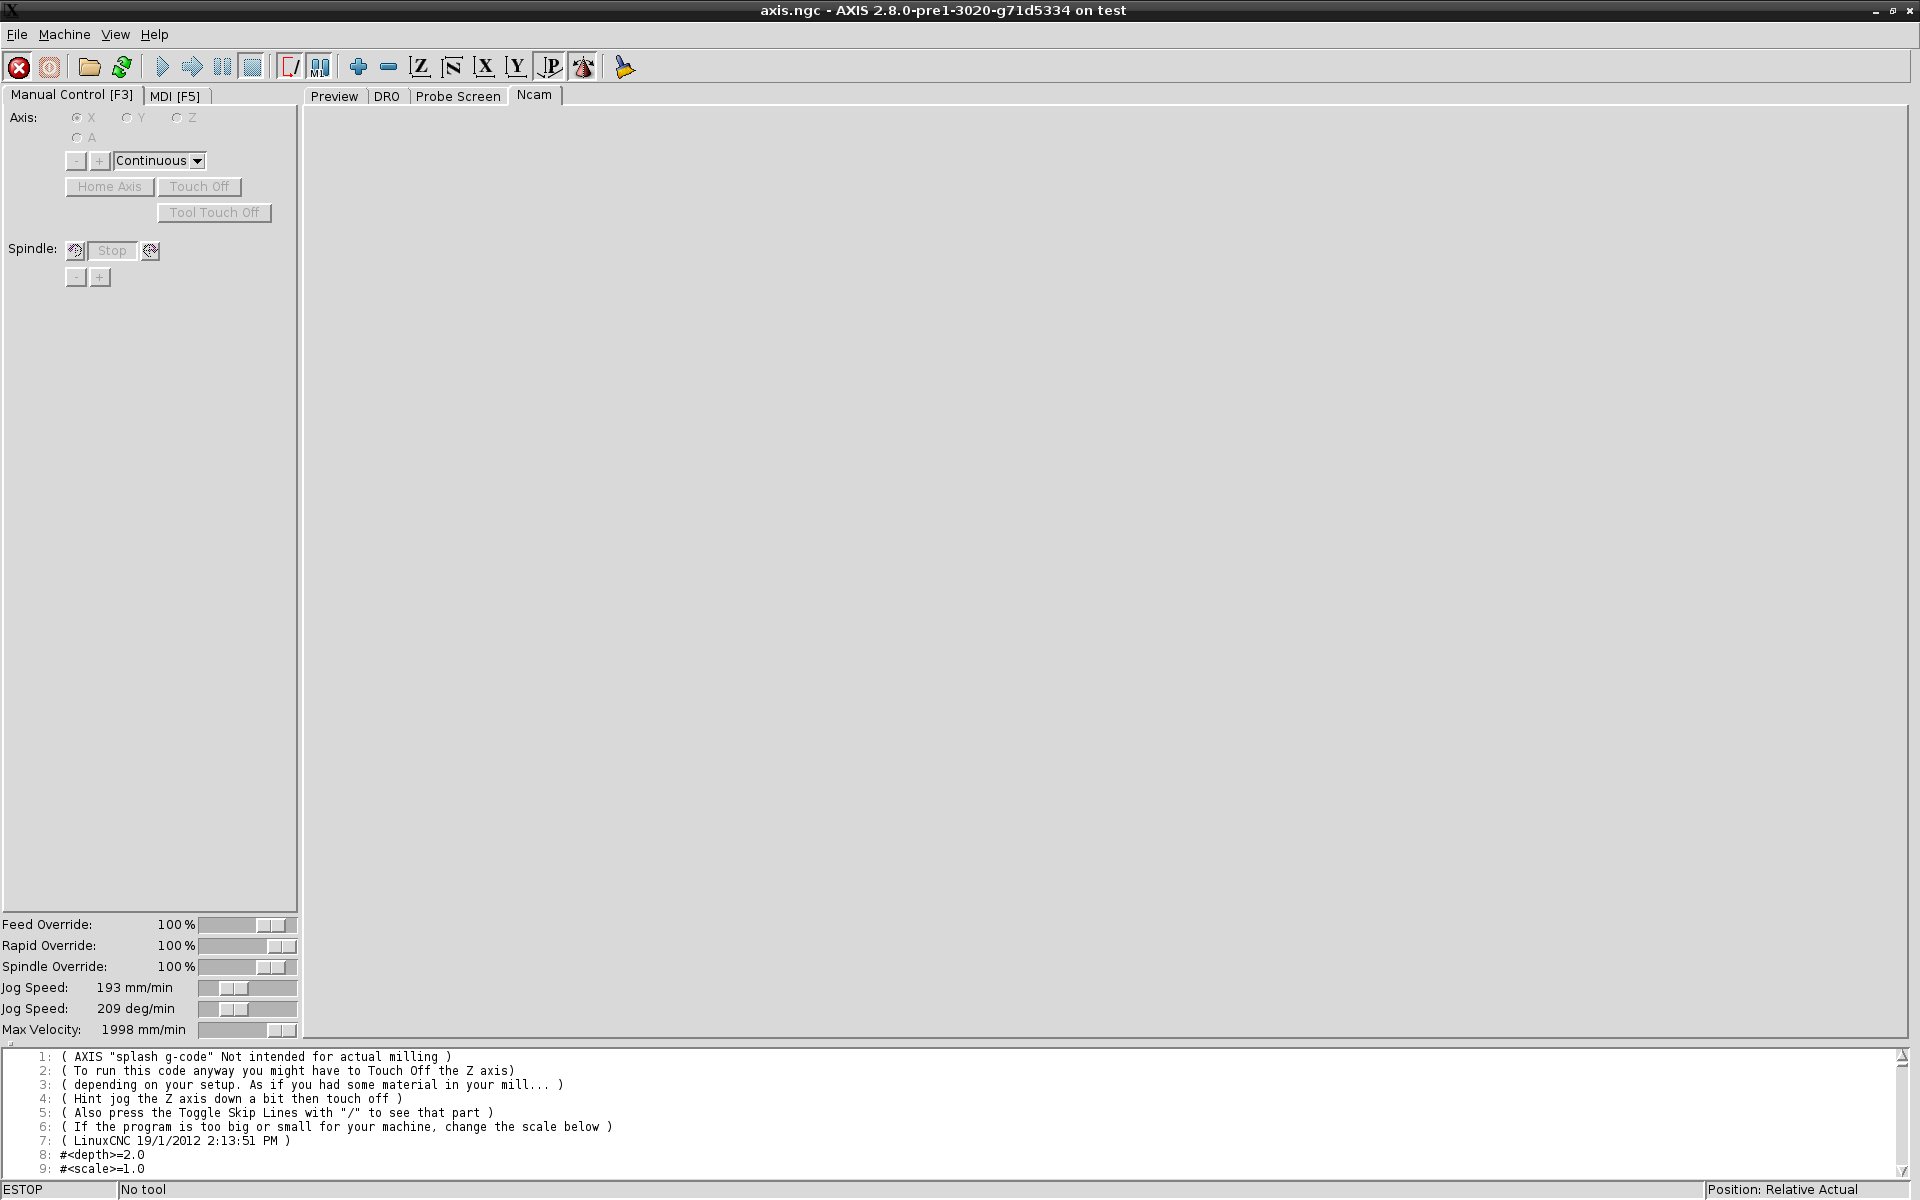The width and height of the screenshot is (1920, 1200).
Task: Reload current file with green arrows
Action: click(122, 67)
